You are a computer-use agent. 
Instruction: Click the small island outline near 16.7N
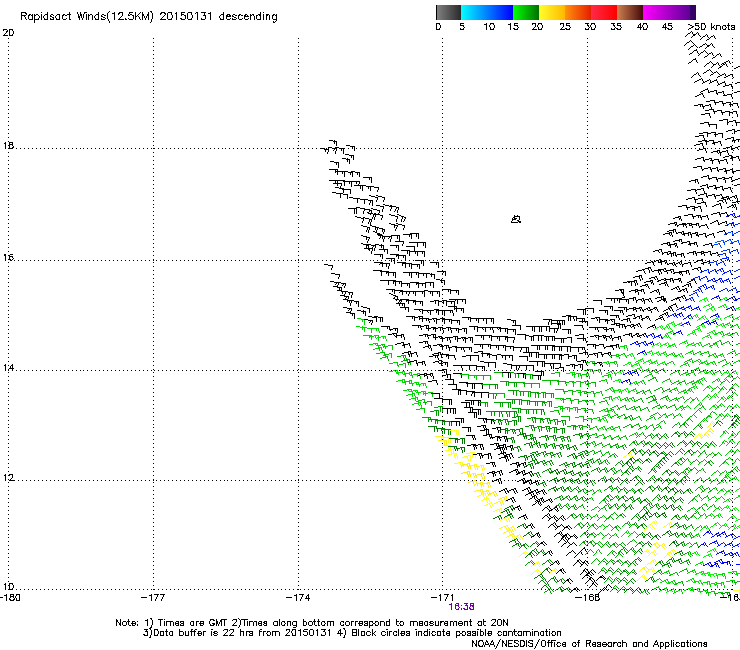point(516,219)
